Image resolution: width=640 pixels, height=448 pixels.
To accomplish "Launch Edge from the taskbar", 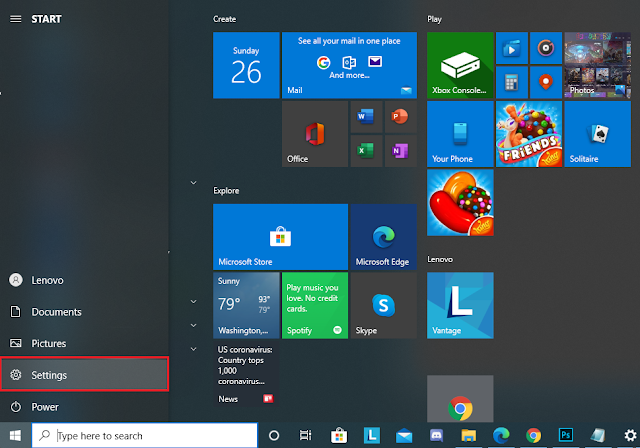I will coord(501,435).
